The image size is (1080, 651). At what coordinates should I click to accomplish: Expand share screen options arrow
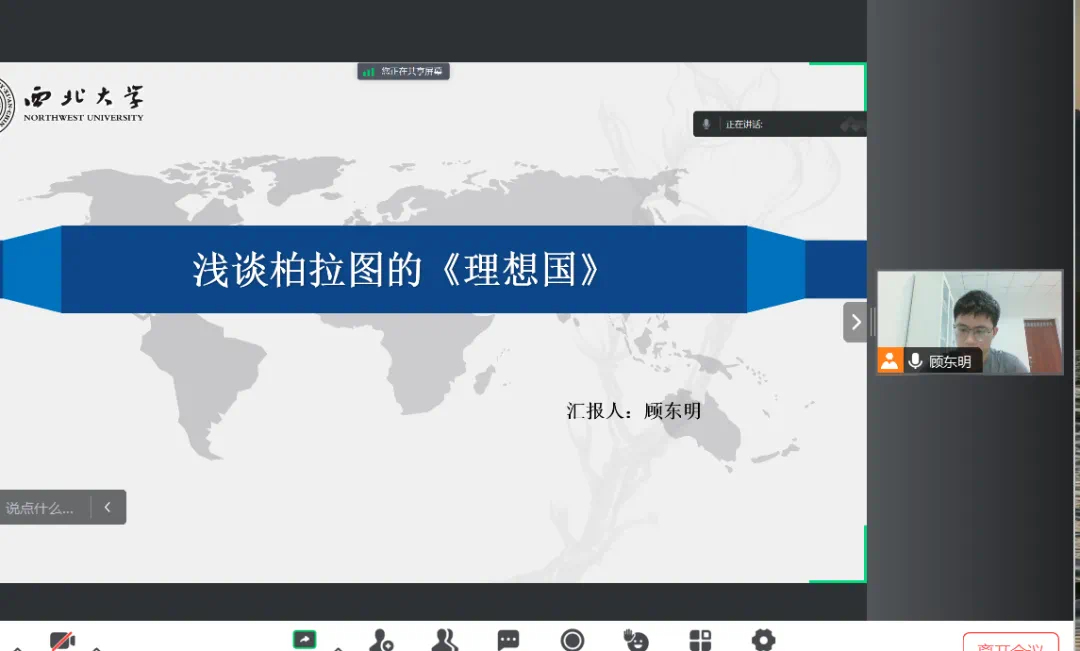[x=338, y=647]
